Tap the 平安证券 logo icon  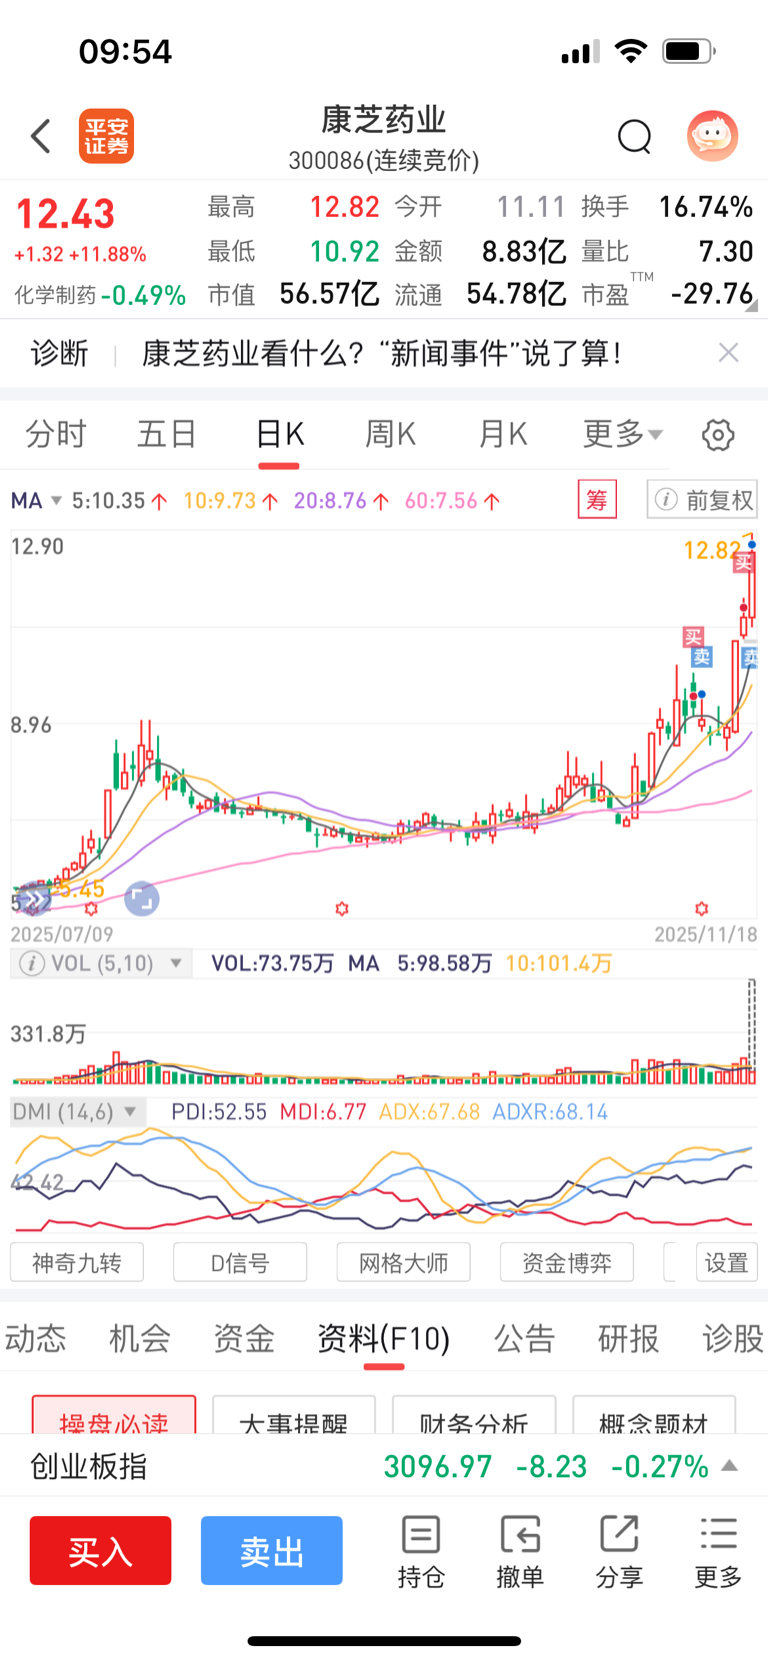(x=106, y=136)
